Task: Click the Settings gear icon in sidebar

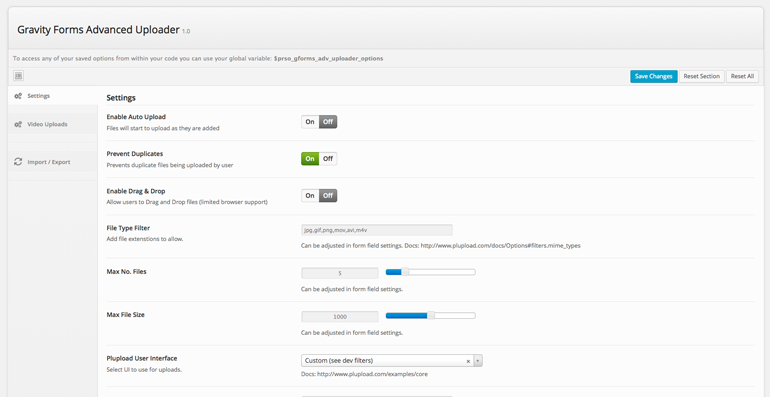Action: [x=18, y=96]
